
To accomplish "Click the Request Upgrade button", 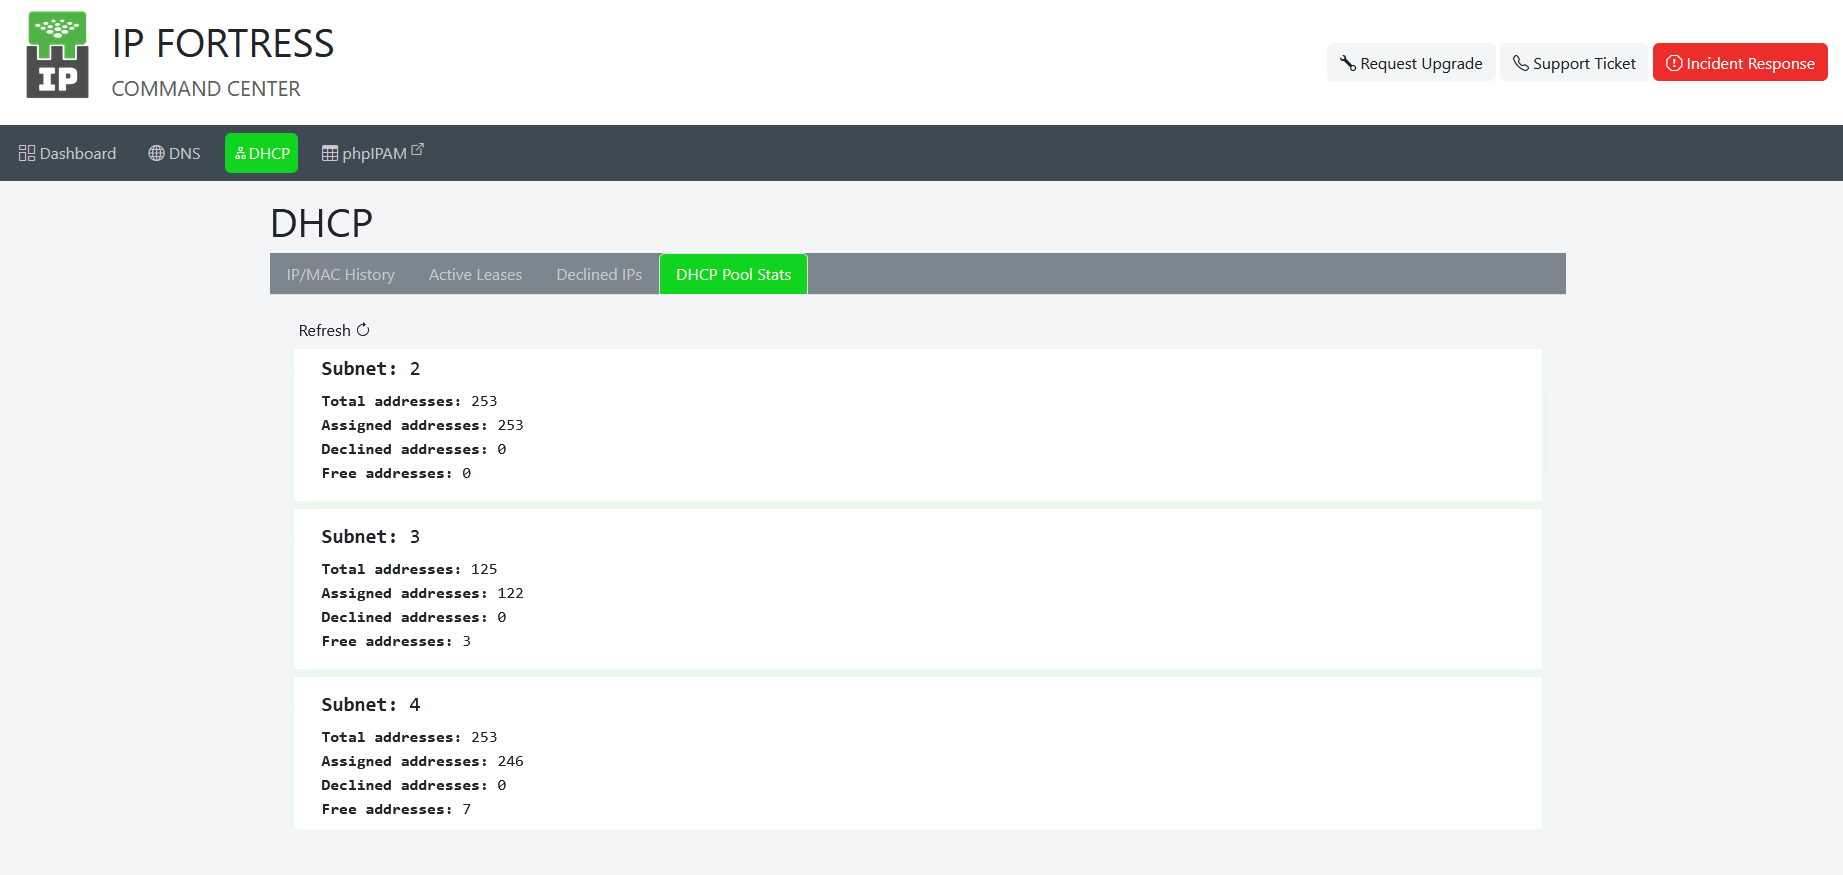I will pyautogui.click(x=1411, y=63).
